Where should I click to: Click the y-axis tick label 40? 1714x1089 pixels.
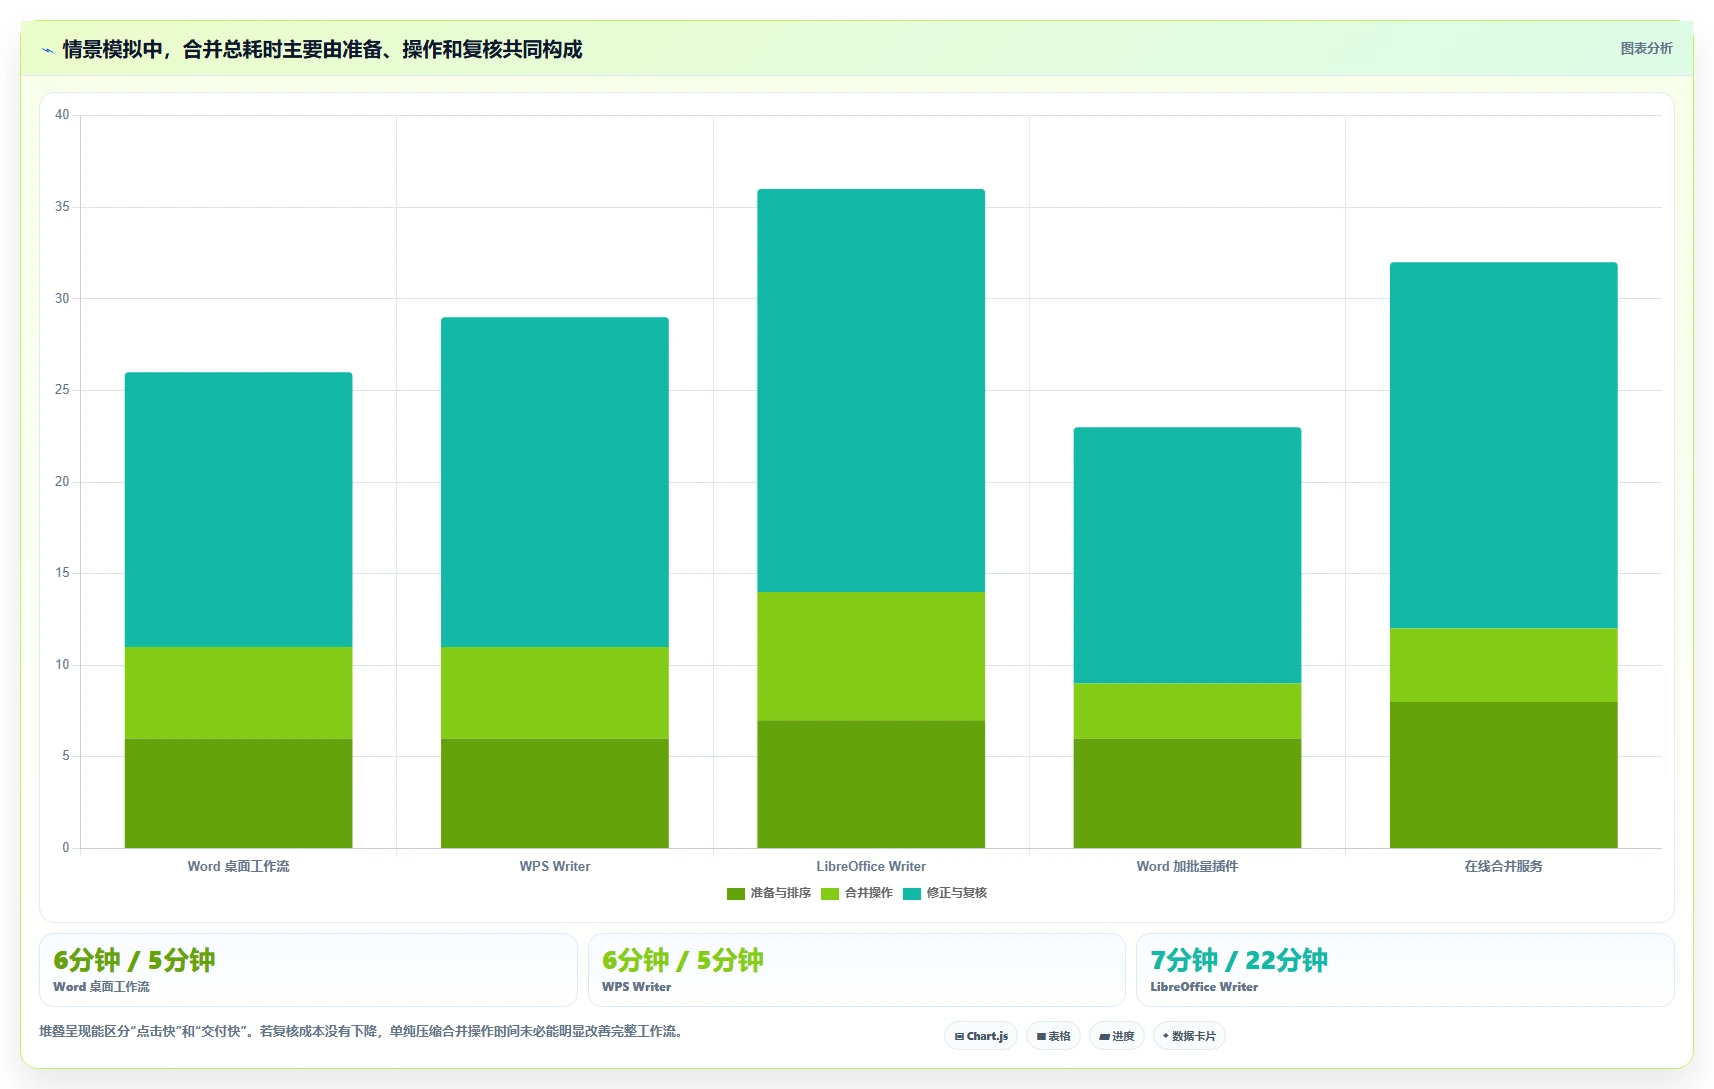(62, 115)
